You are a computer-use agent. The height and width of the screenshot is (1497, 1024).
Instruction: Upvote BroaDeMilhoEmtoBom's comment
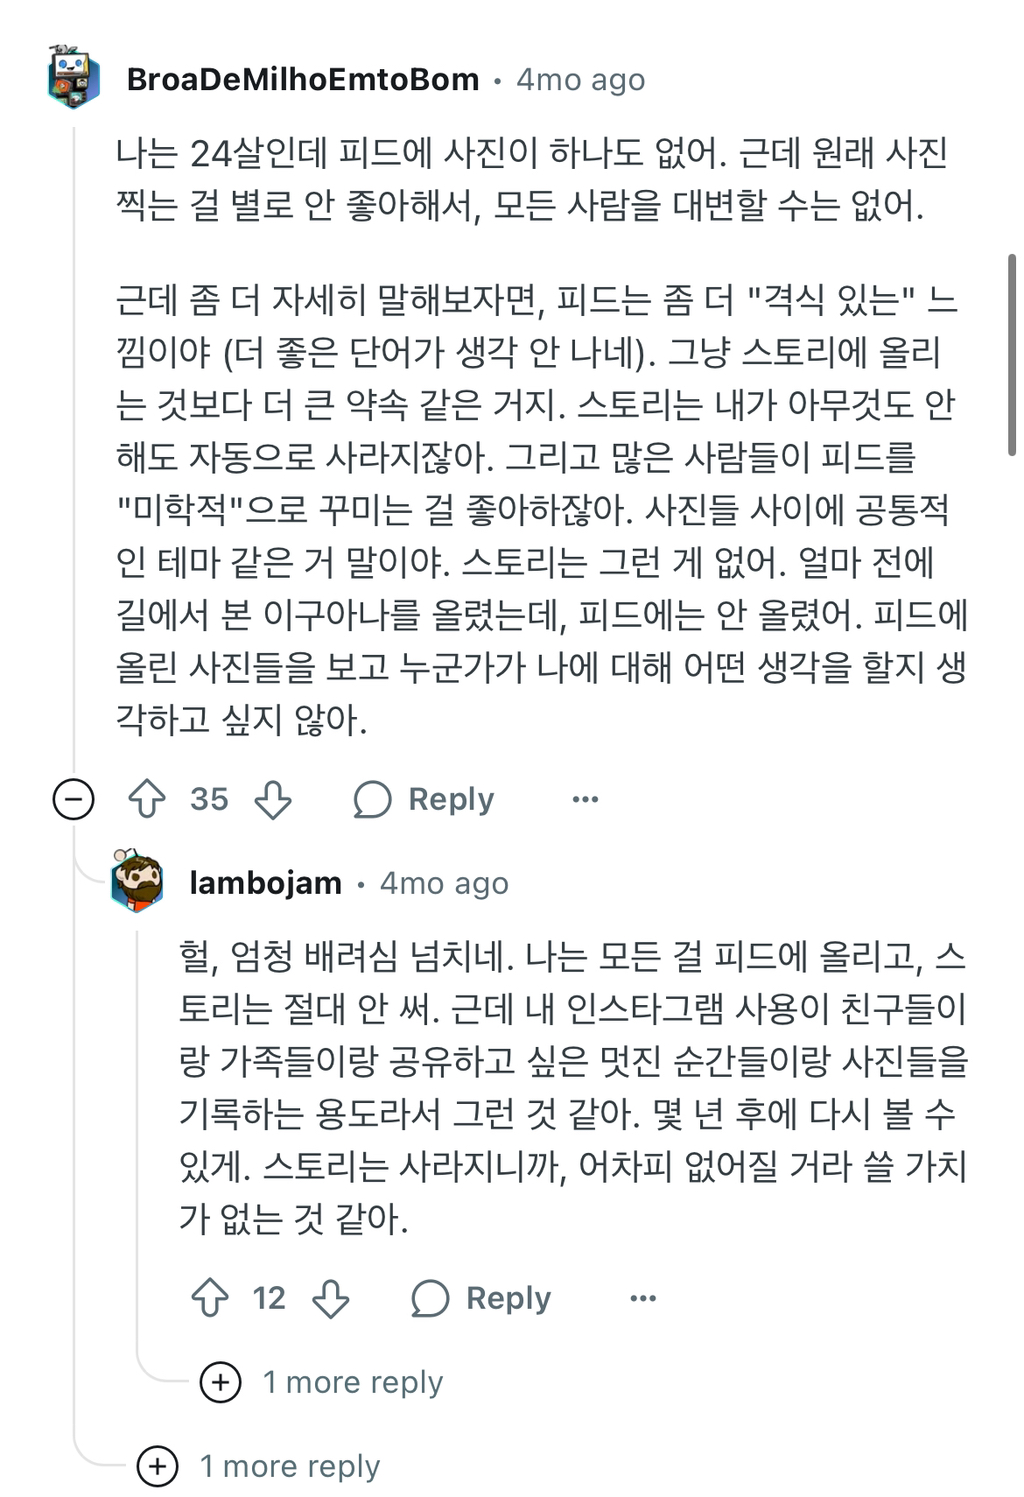click(148, 799)
